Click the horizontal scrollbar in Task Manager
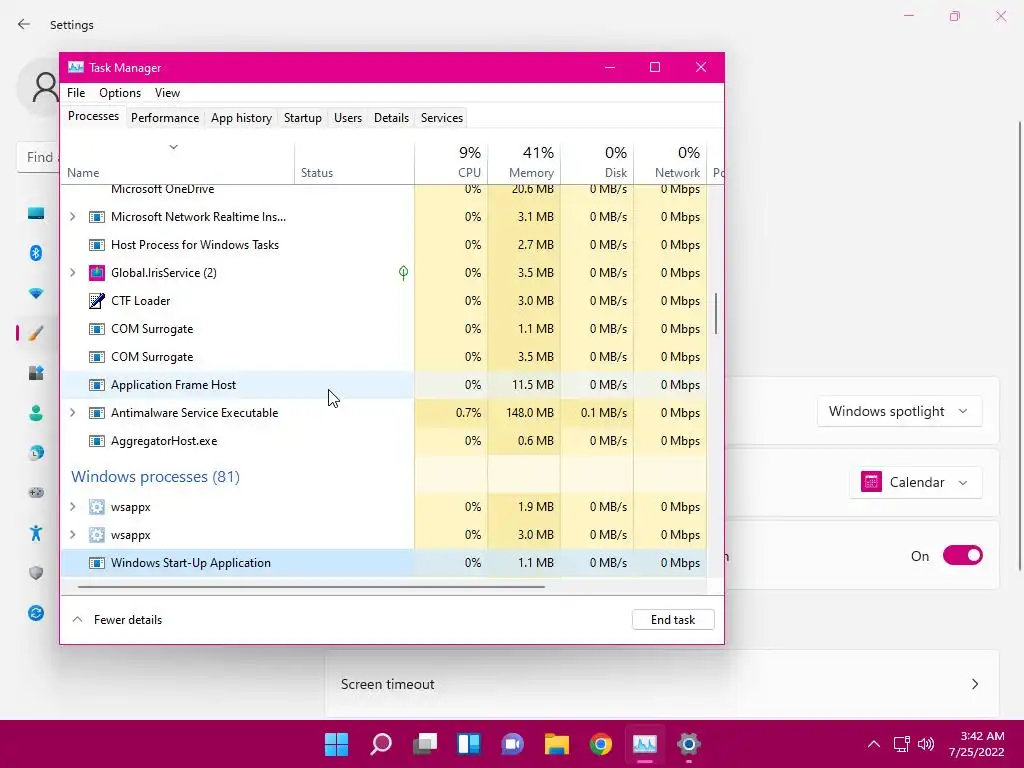This screenshot has height=768, width=1024. pyautogui.click(x=311, y=587)
